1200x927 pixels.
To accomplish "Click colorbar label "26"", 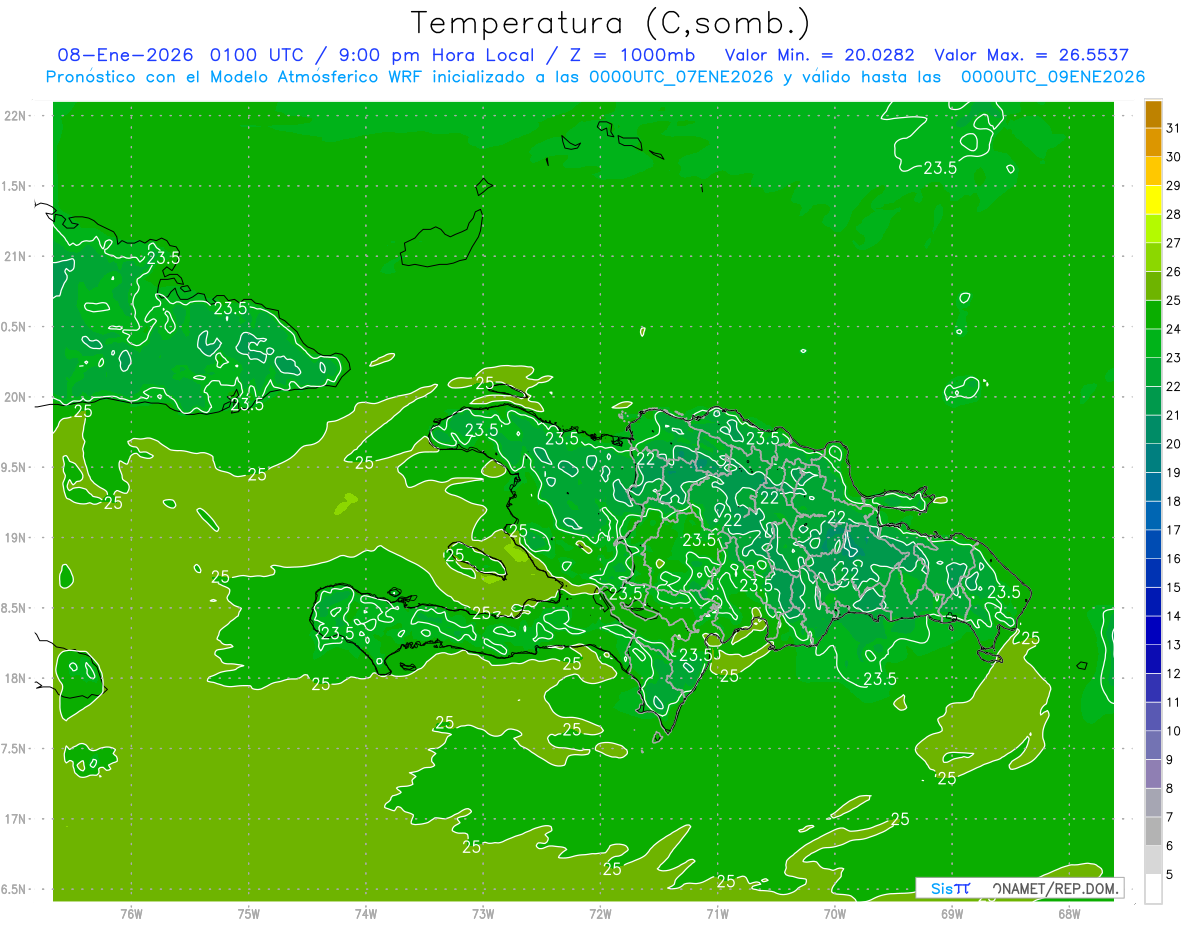I will 1174,272.
